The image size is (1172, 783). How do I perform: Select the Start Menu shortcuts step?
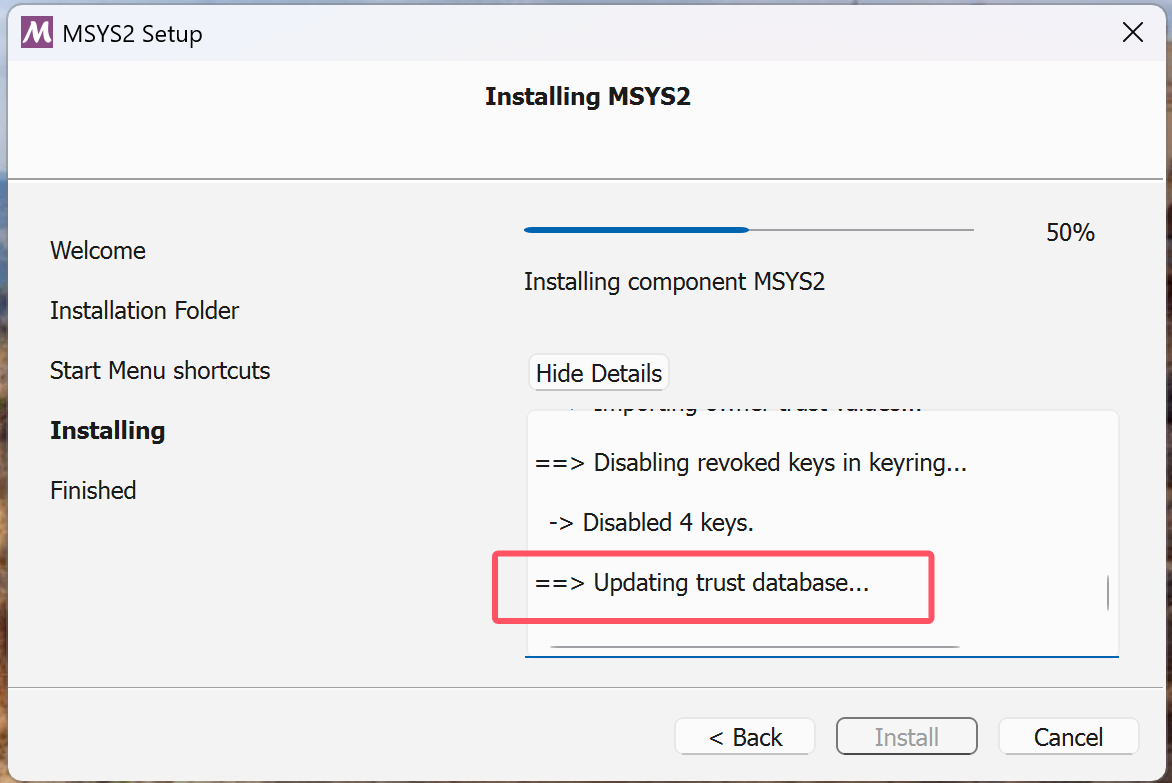pyautogui.click(x=160, y=371)
